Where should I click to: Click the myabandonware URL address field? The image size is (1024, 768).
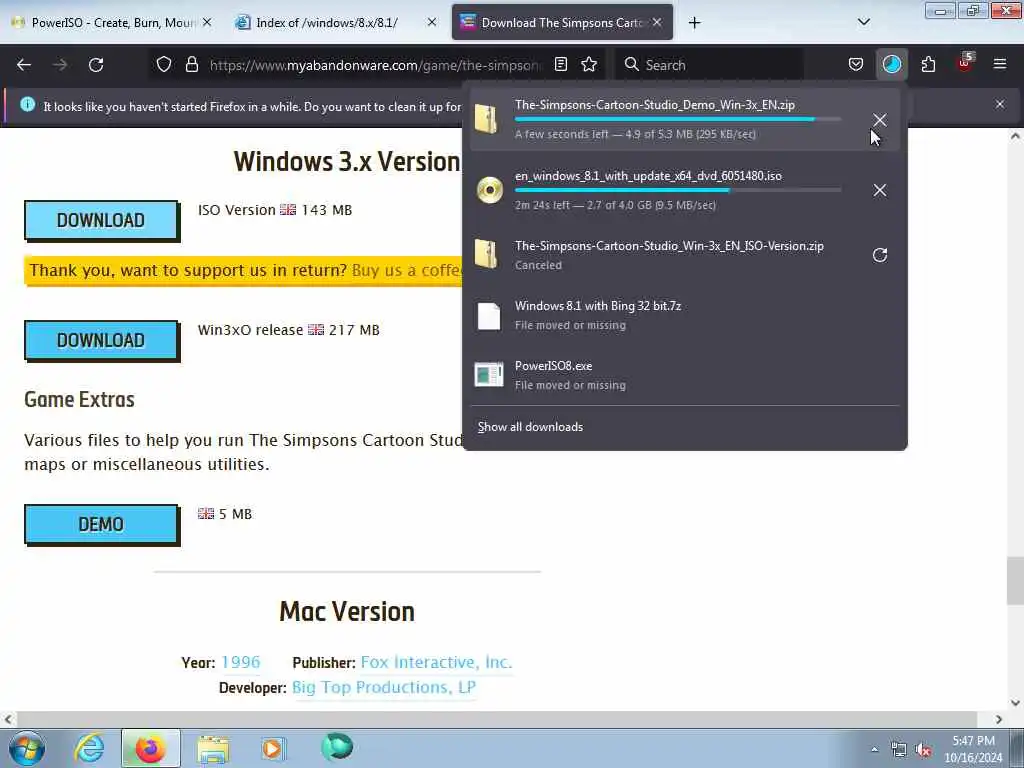coord(376,65)
